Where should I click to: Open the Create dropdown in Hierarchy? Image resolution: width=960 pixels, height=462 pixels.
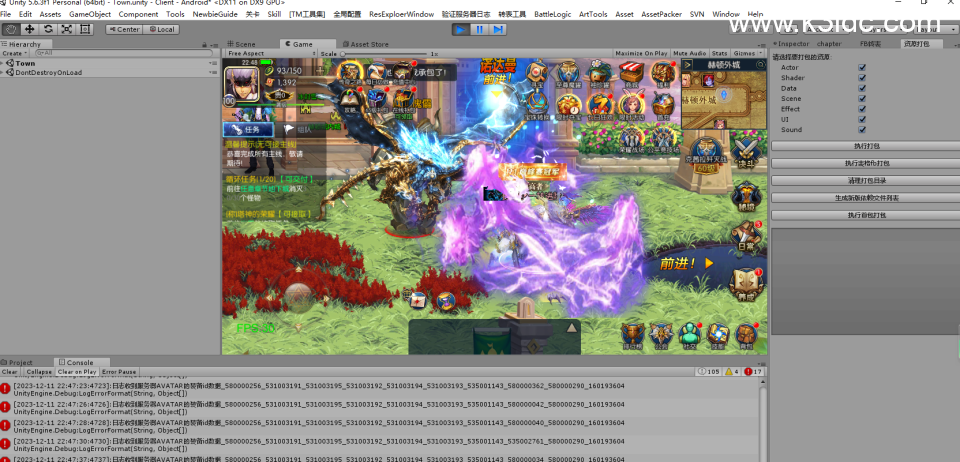(x=13, y=53)
